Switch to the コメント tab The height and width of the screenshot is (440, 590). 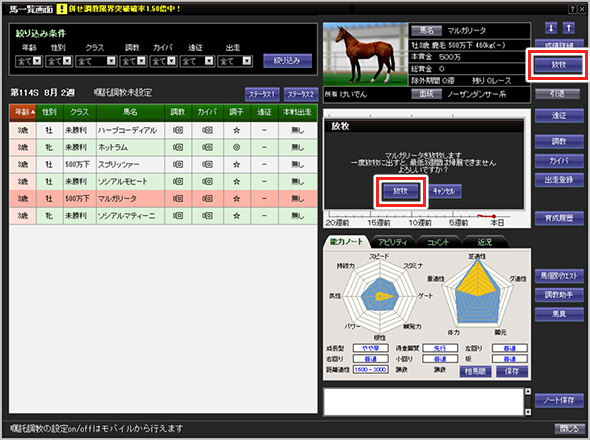(x=438, y=242)
